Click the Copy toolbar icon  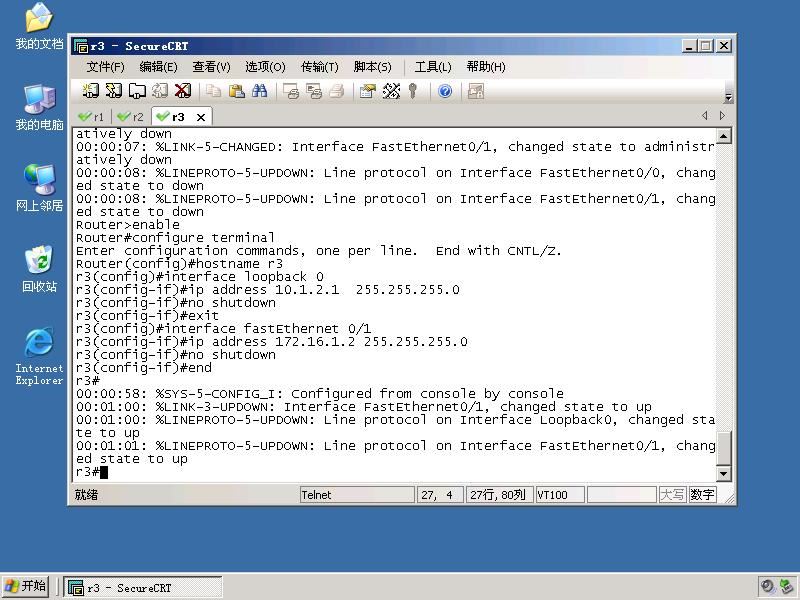pos(213,91)
